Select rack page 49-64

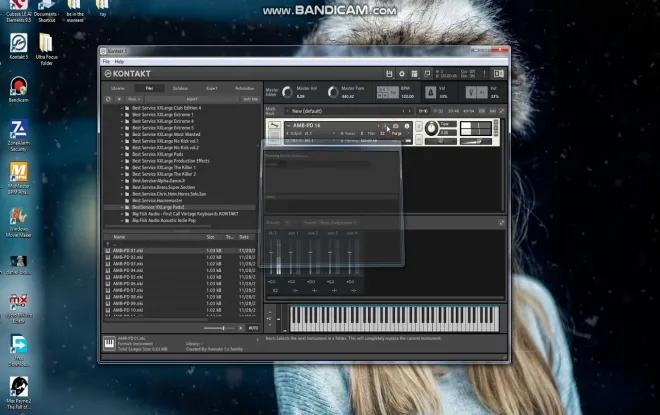click(468, 111)
